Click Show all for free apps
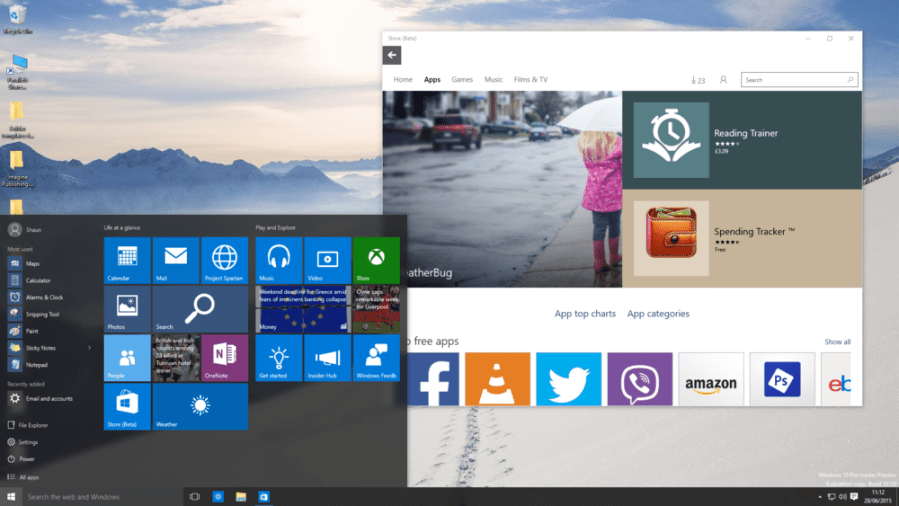Viewport: 899px width, 506px height. point(837,342)
